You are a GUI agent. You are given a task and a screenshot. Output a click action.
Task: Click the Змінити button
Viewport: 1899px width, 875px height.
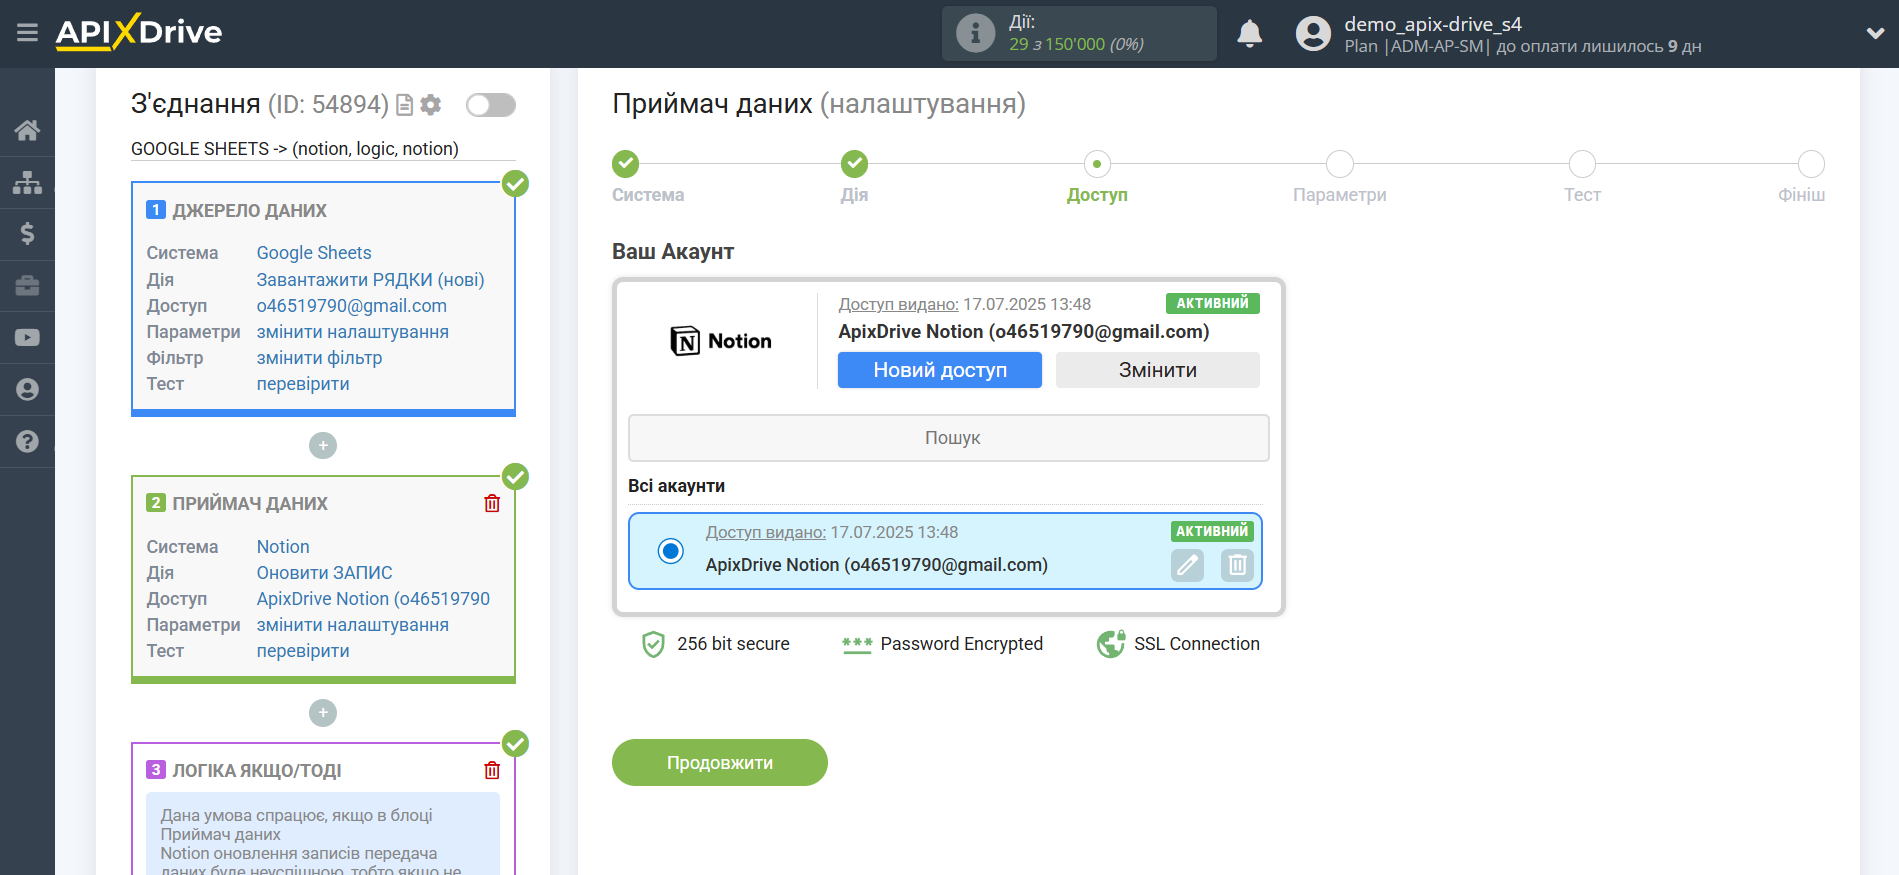tap(1158, 370)
